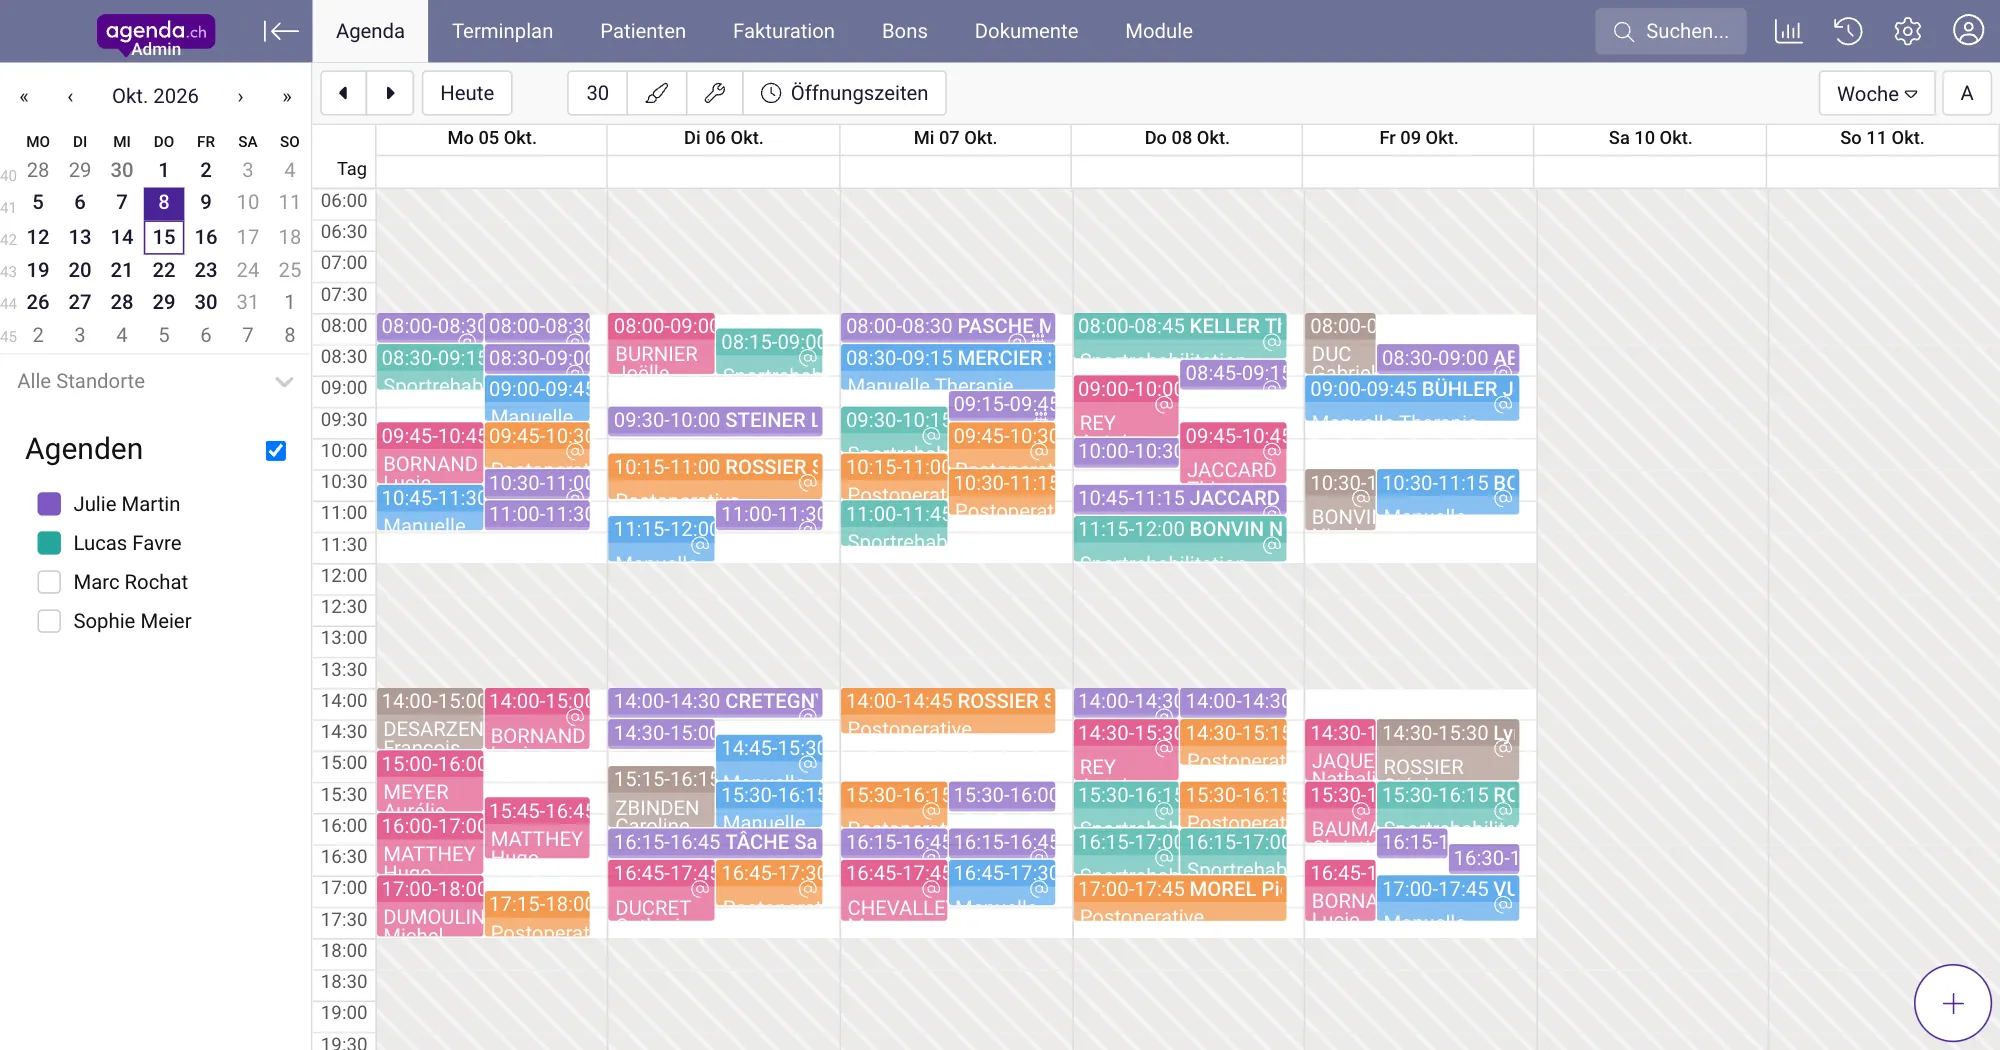2000x1050 pixels.
Task: Jump to next year in mini calendar
Action: [287, 97]
